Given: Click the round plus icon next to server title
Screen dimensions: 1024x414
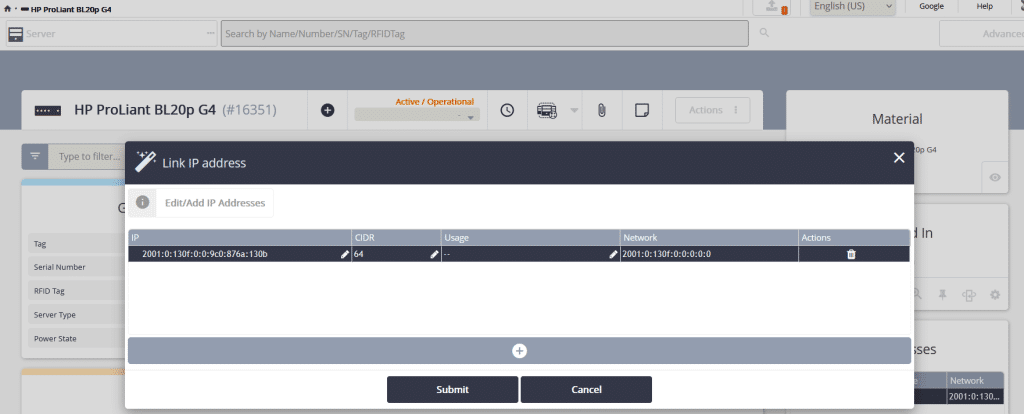Looking at the screenshot, I should pos(327,110).
